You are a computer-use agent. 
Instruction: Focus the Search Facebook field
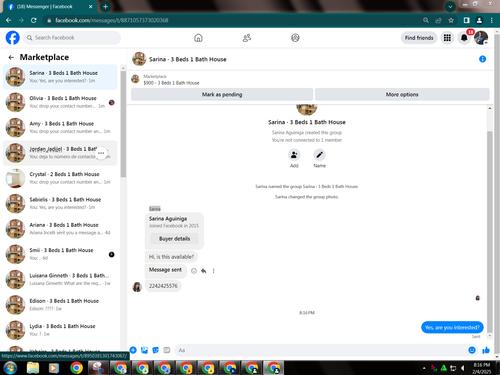pyautogui.click(x=72, y=38)
